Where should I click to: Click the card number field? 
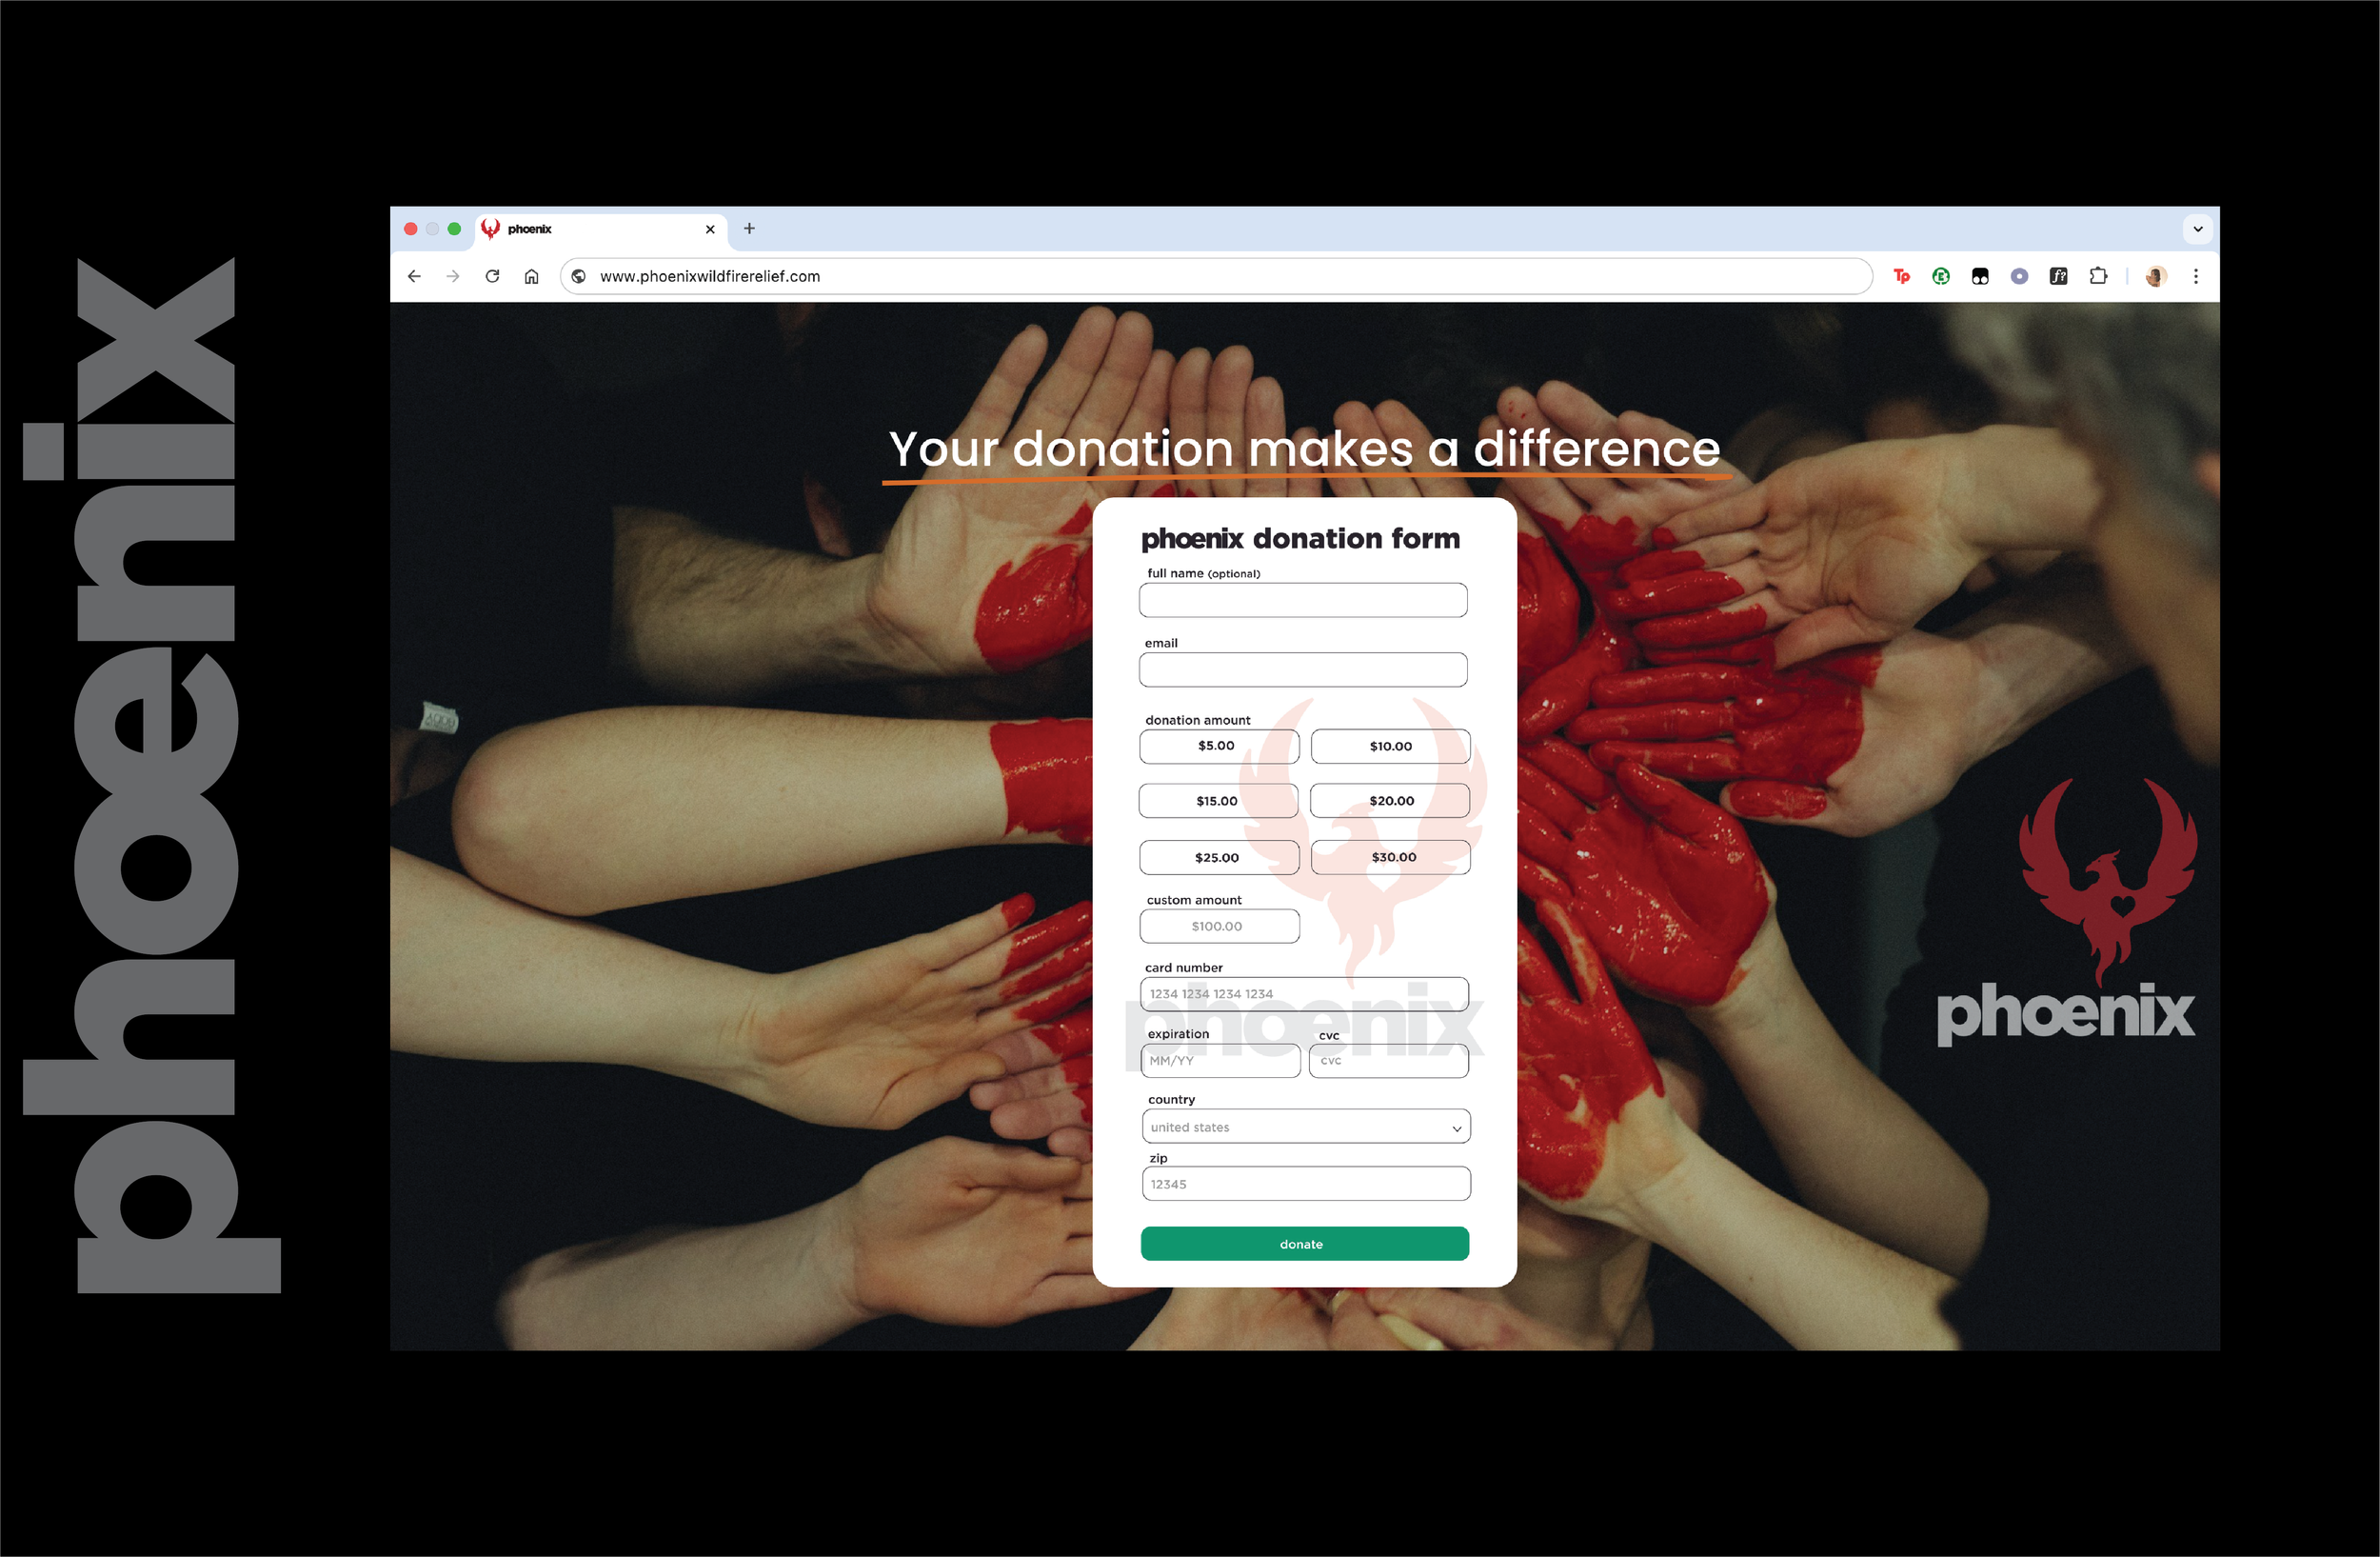coord(1304,994)
